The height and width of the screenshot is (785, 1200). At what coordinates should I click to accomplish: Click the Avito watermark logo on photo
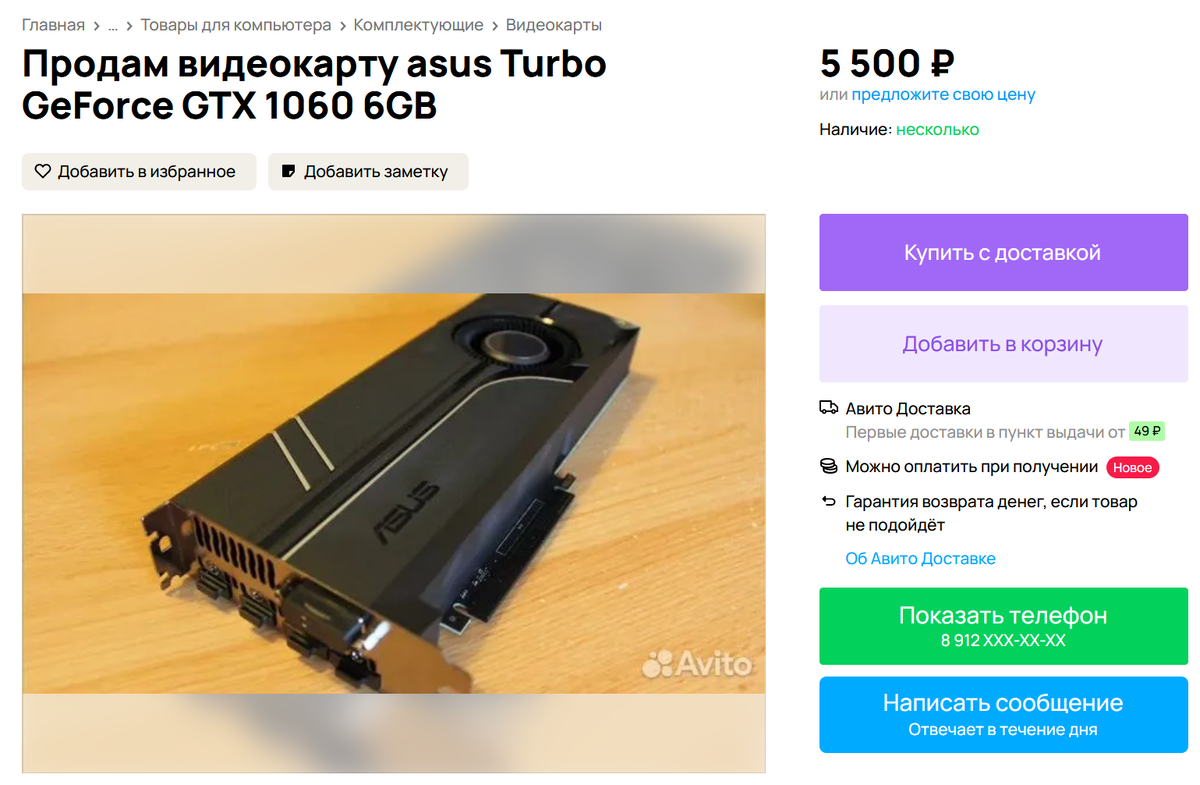697,662
